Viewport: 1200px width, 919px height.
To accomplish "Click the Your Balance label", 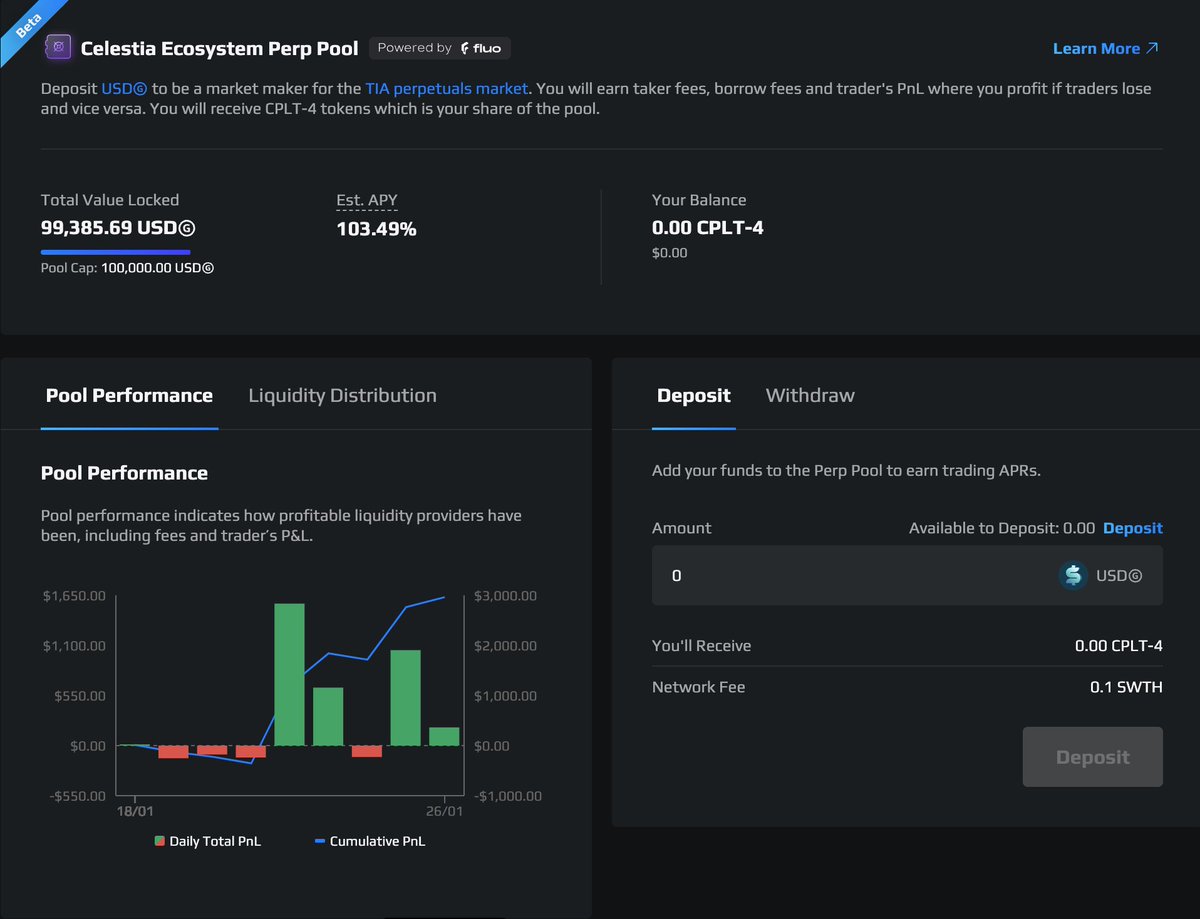I will pos(699,200).
